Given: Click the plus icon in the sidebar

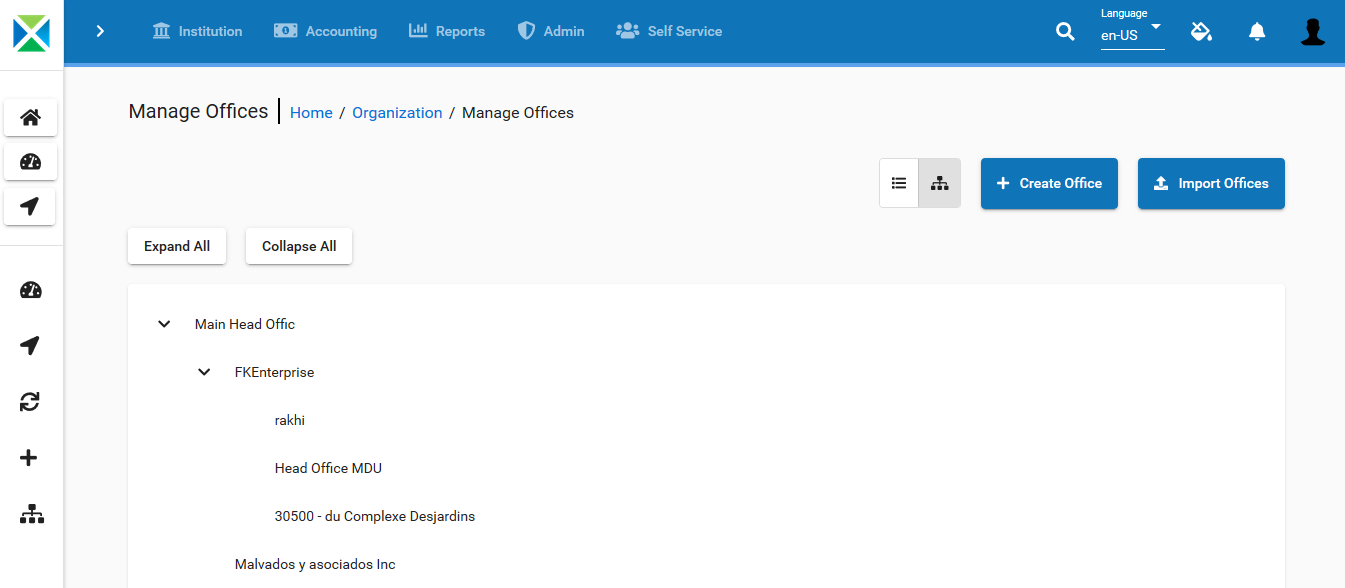Looking at the screenshot, I should point(29,458).
